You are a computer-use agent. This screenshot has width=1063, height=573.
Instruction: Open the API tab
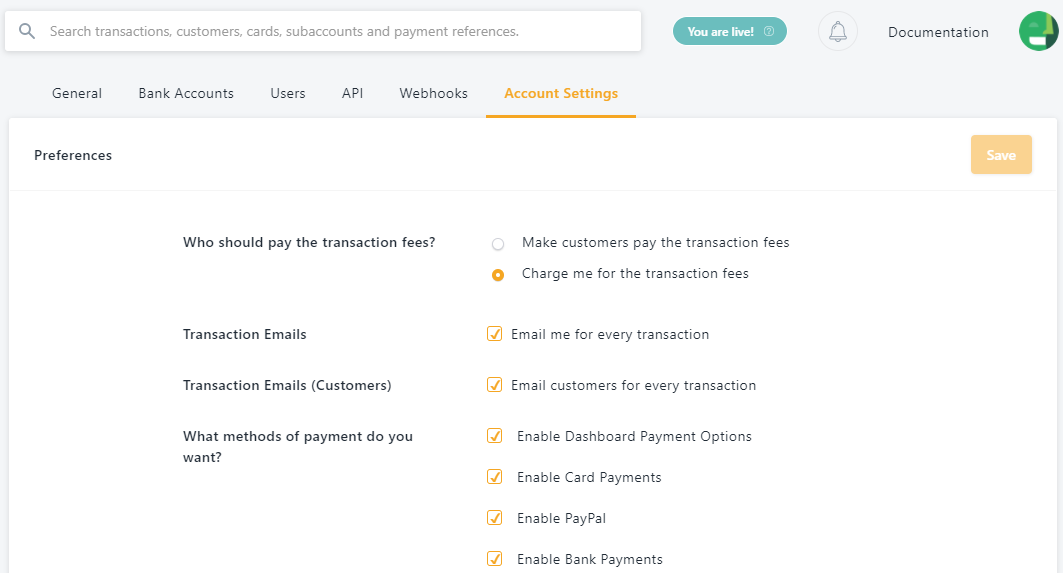[352, 93]
